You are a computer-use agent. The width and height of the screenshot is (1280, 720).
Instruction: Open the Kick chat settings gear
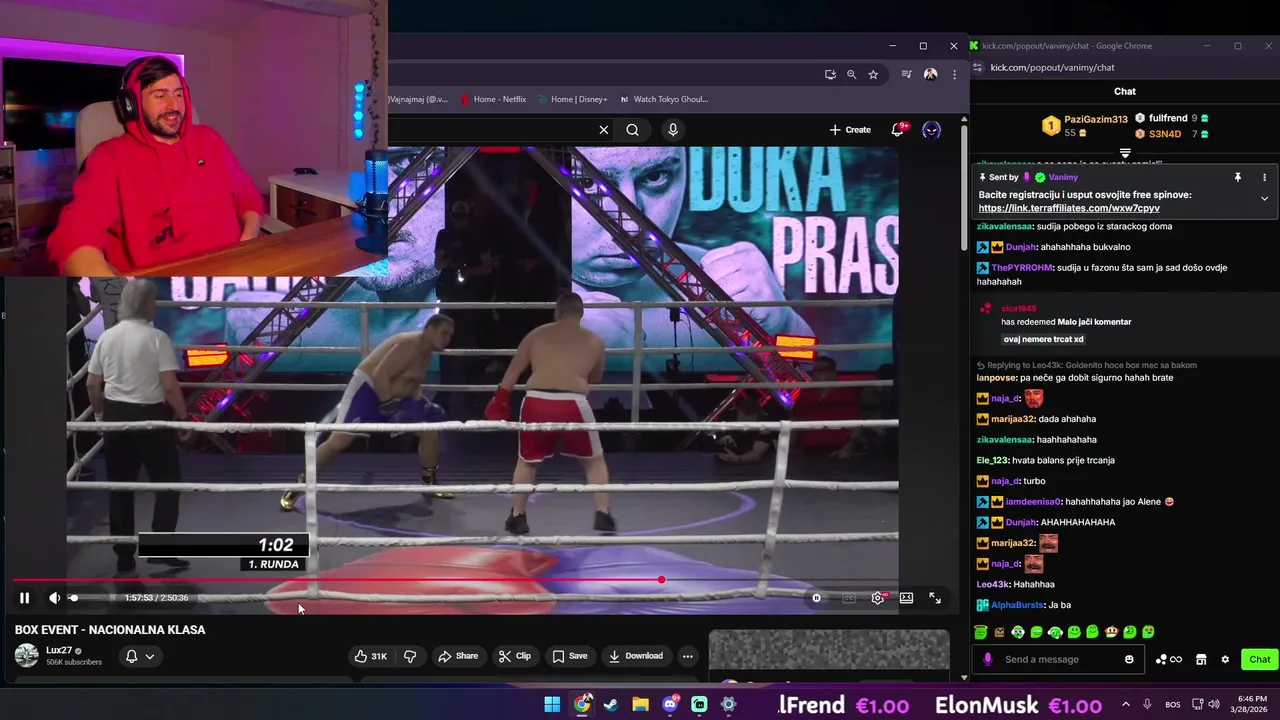tap(1225, 659)
